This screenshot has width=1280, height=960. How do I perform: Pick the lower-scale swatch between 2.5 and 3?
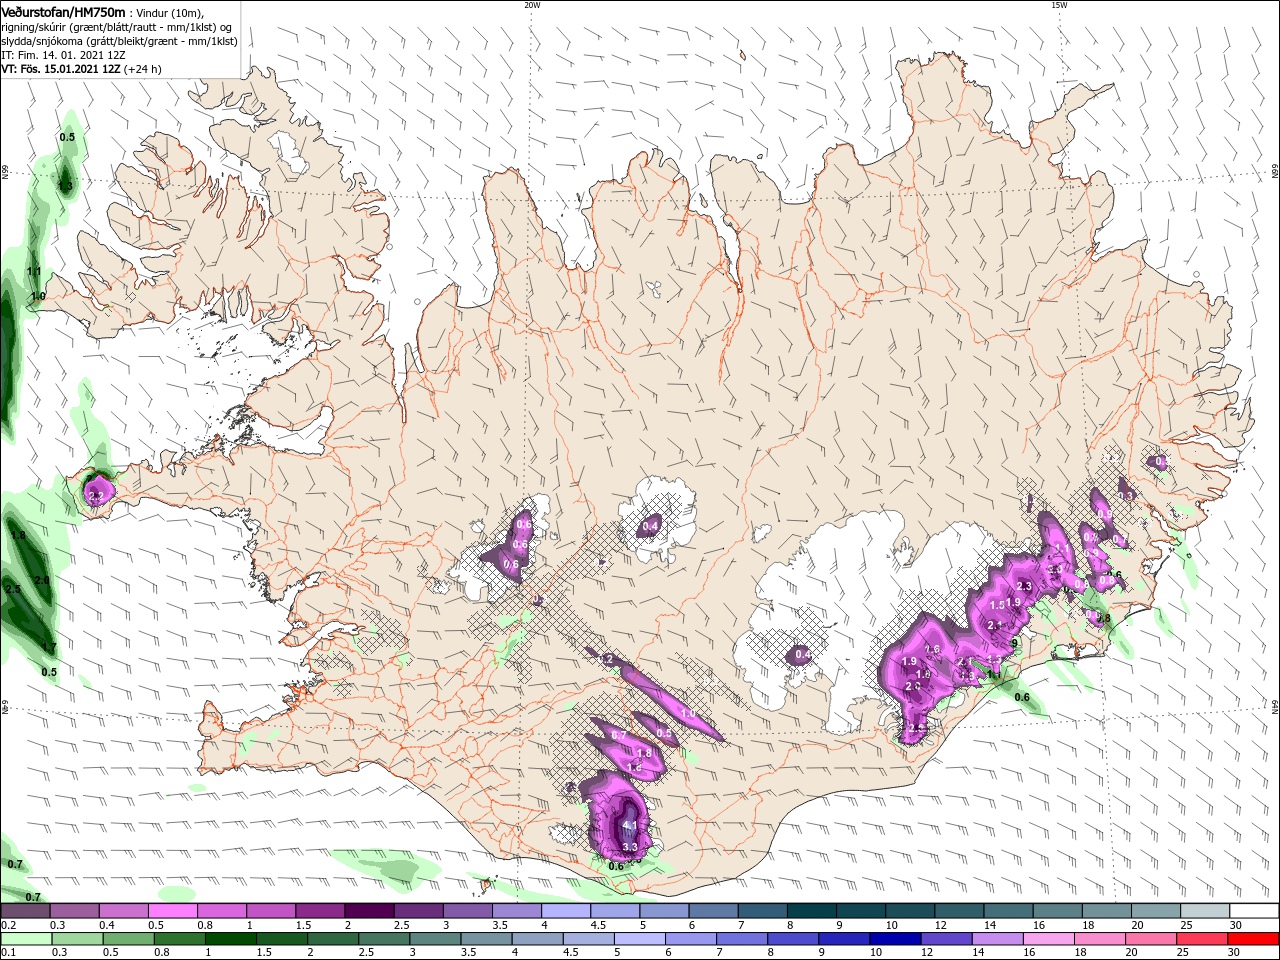coord(383,939)
